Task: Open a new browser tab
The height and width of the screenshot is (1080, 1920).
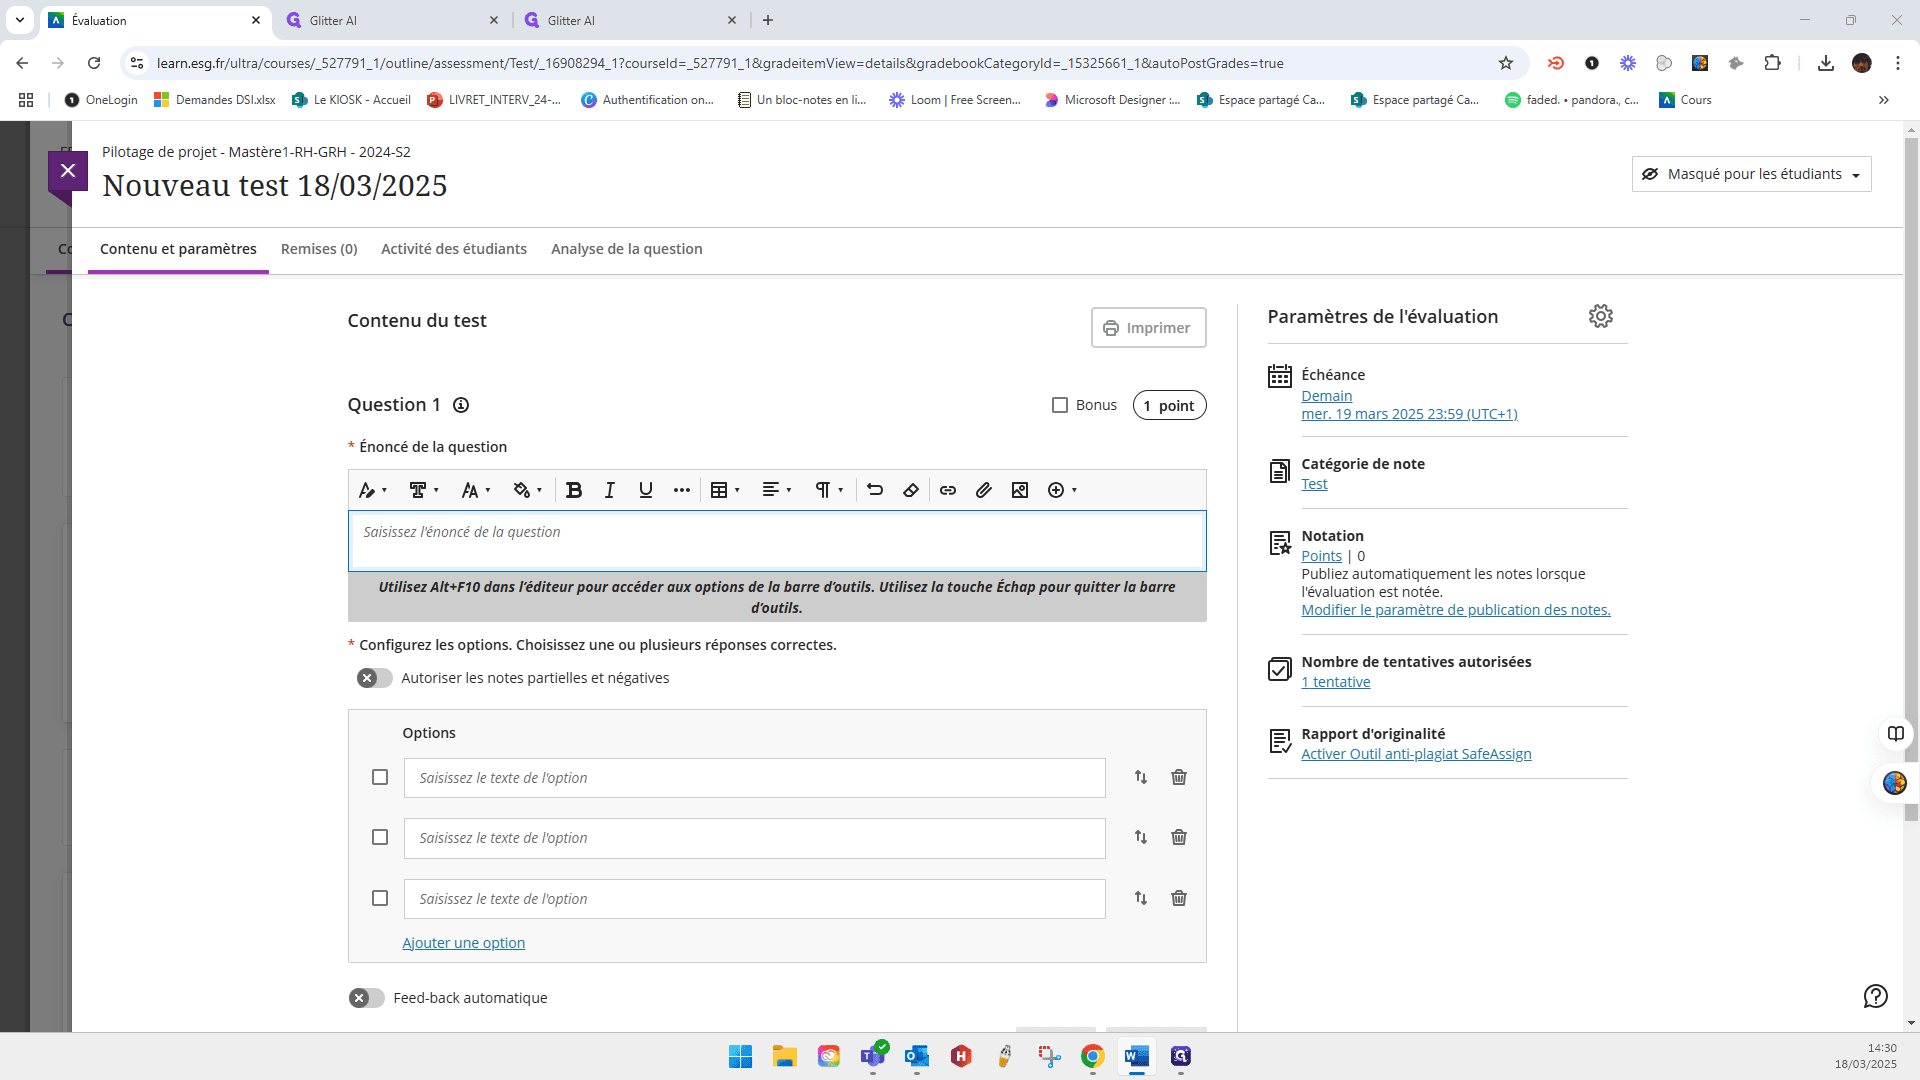Action: [x=768, y=20]
